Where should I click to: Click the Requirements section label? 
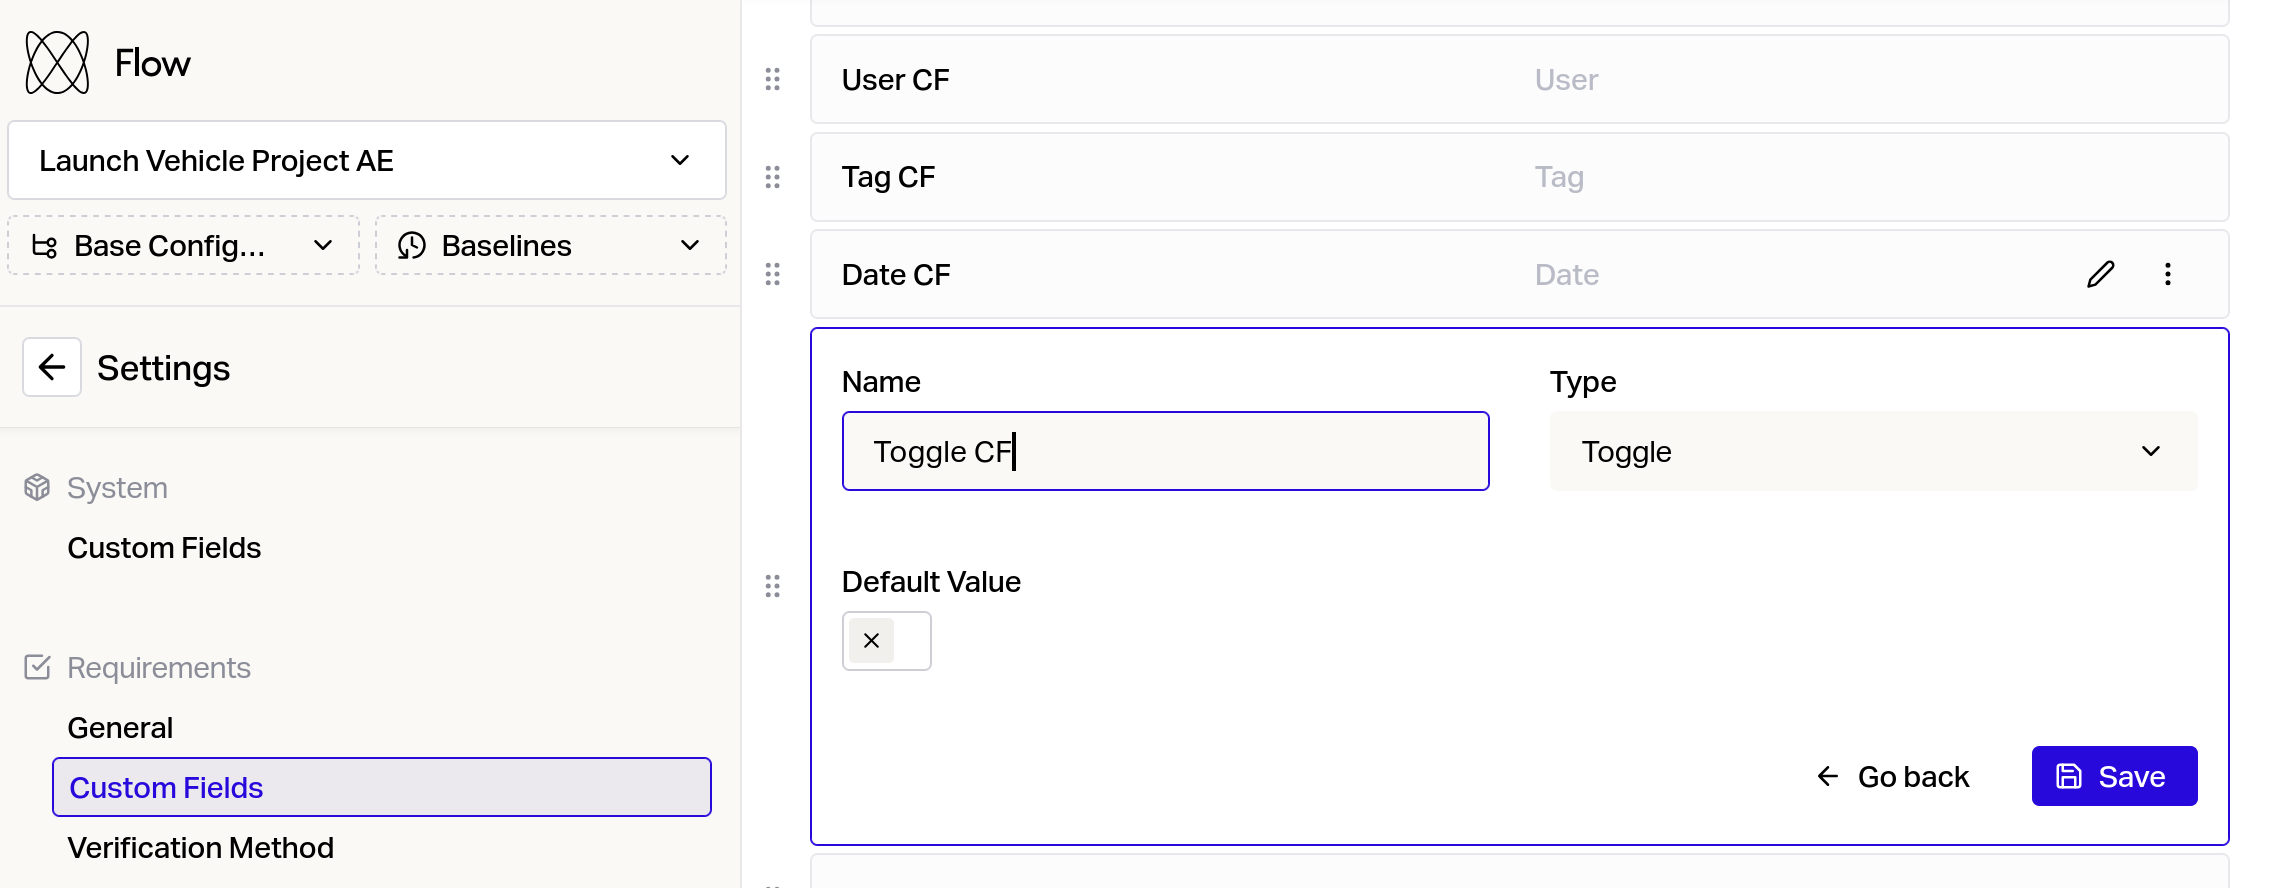coord(159,668)
